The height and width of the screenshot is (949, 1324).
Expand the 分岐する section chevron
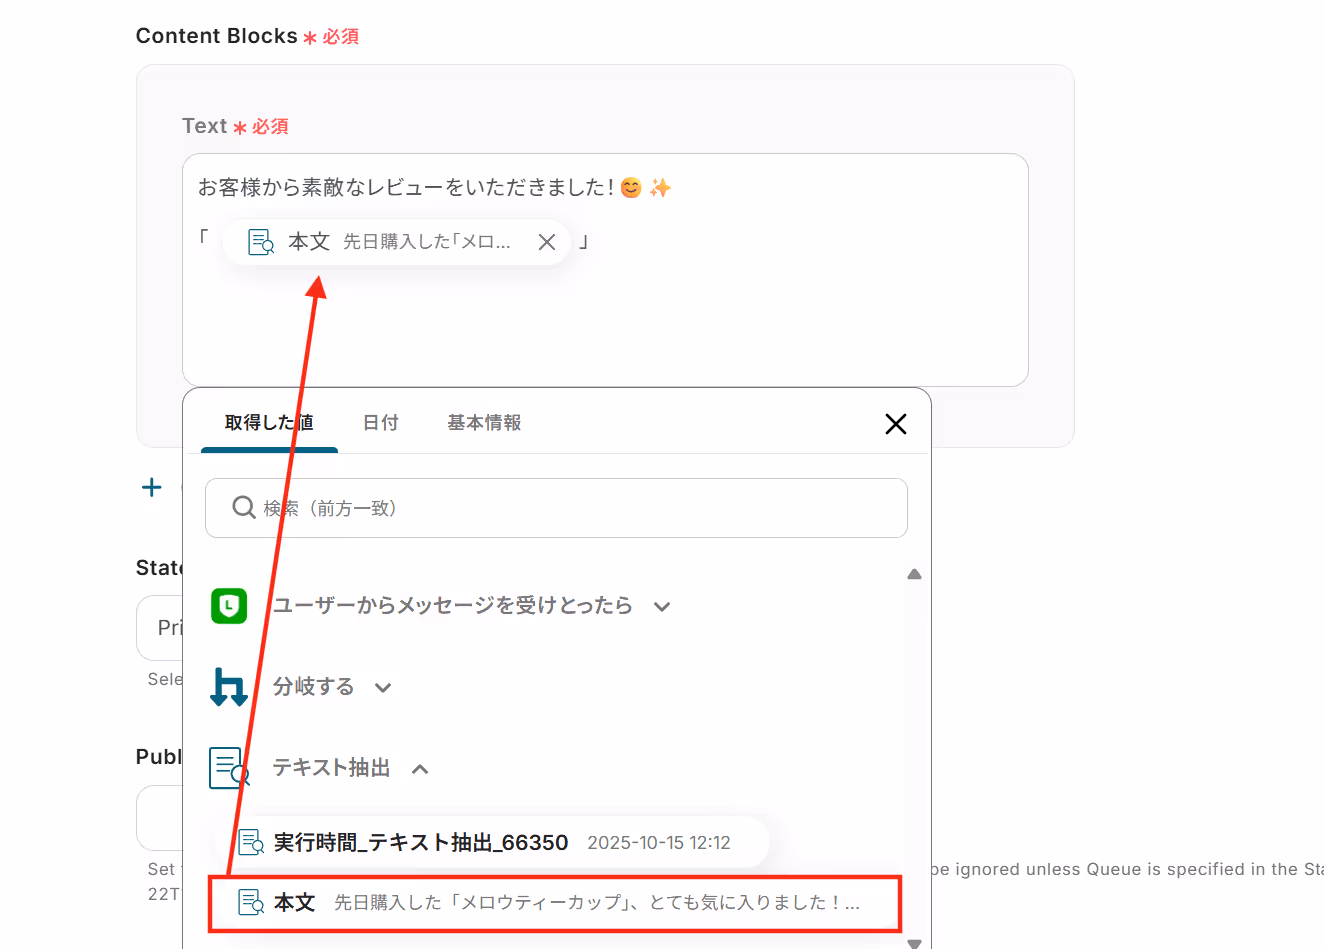click(x=383, y=687)
